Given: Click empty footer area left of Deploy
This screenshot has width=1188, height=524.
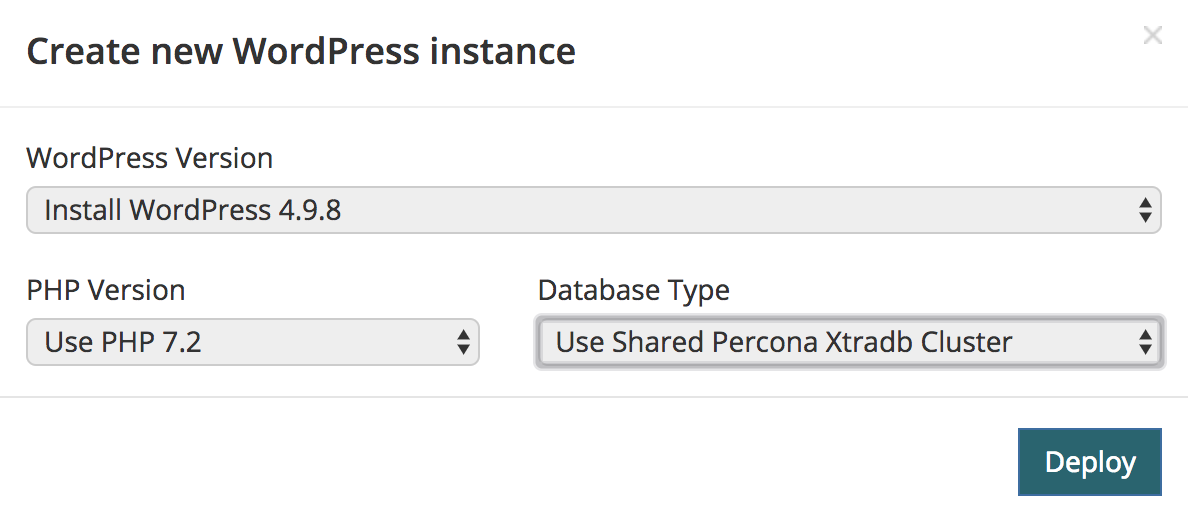Looking at the screenshot, I should coord(500,462).
